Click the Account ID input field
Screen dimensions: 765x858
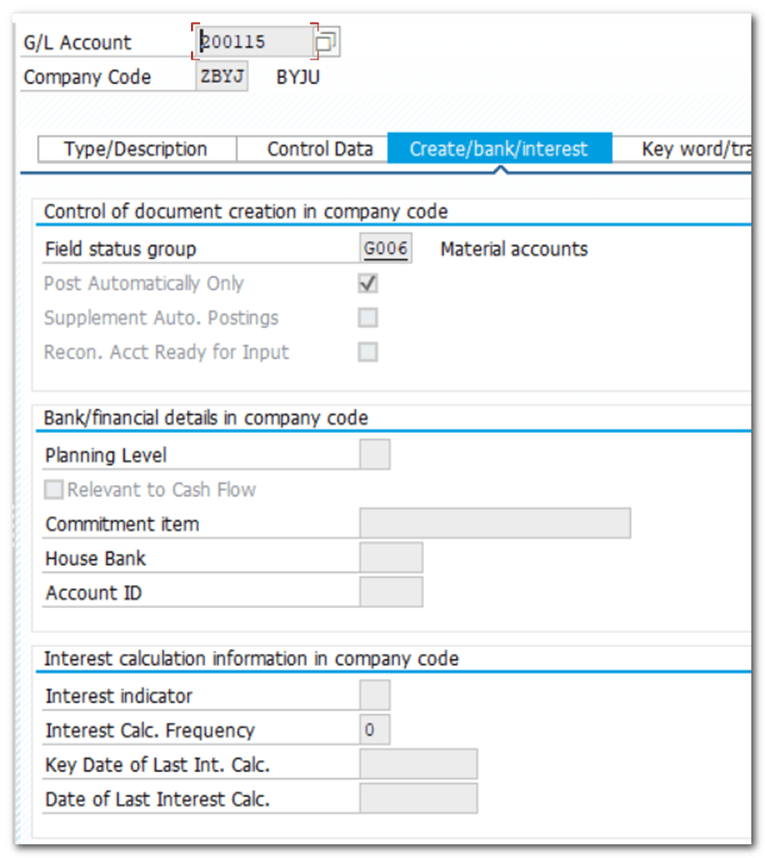[x=390, y=592]
